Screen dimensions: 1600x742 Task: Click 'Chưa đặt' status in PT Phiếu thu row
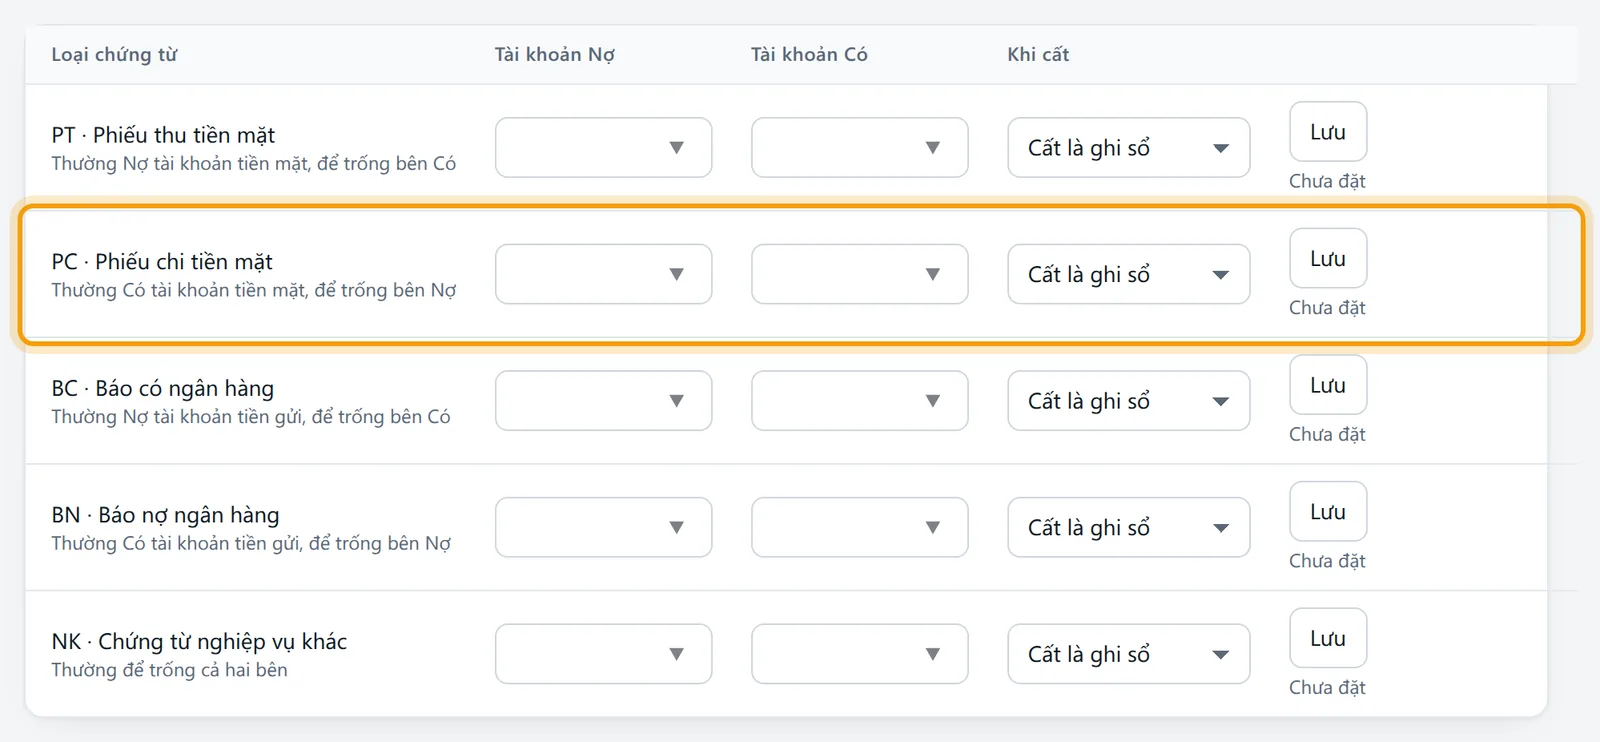(x=1327, y=181)
